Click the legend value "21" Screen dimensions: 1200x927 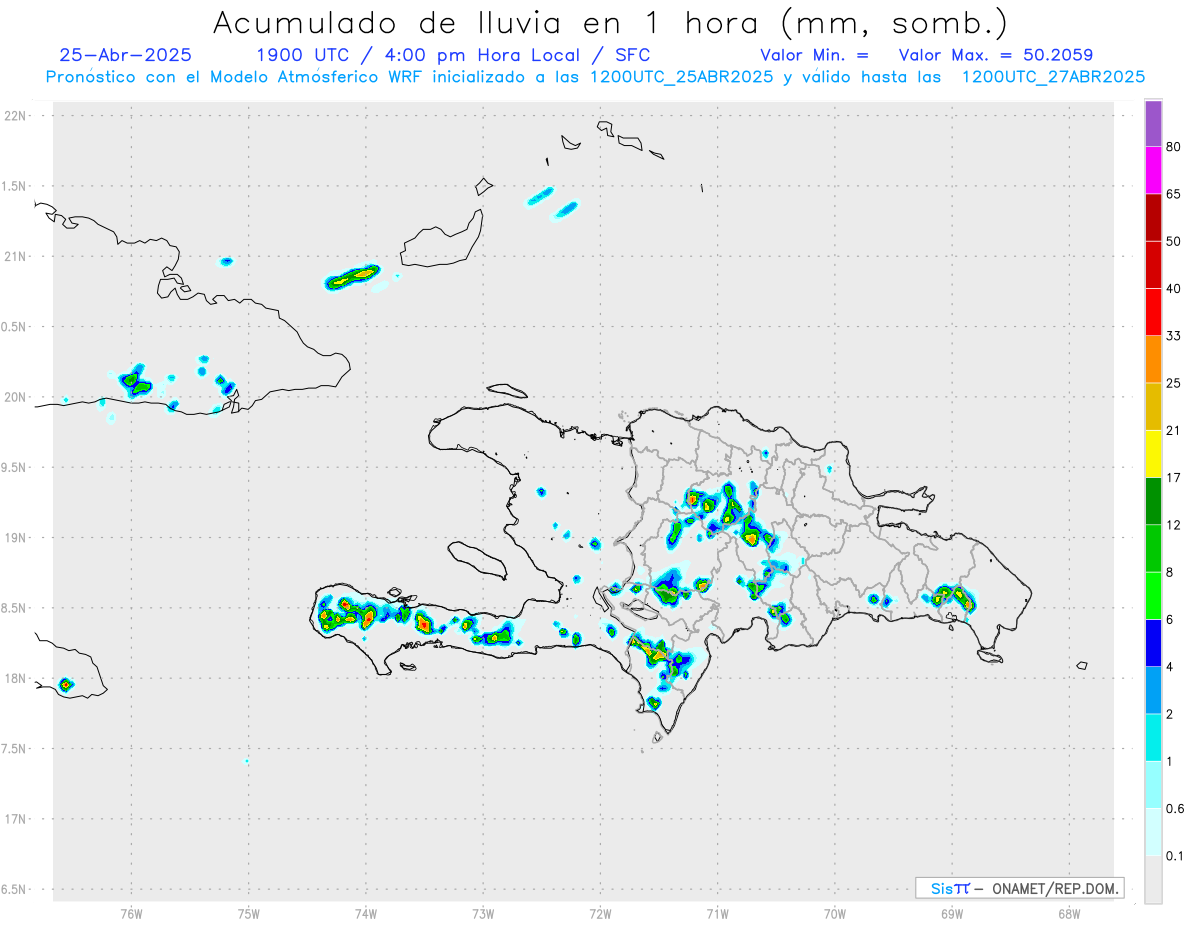point(1174,431)
